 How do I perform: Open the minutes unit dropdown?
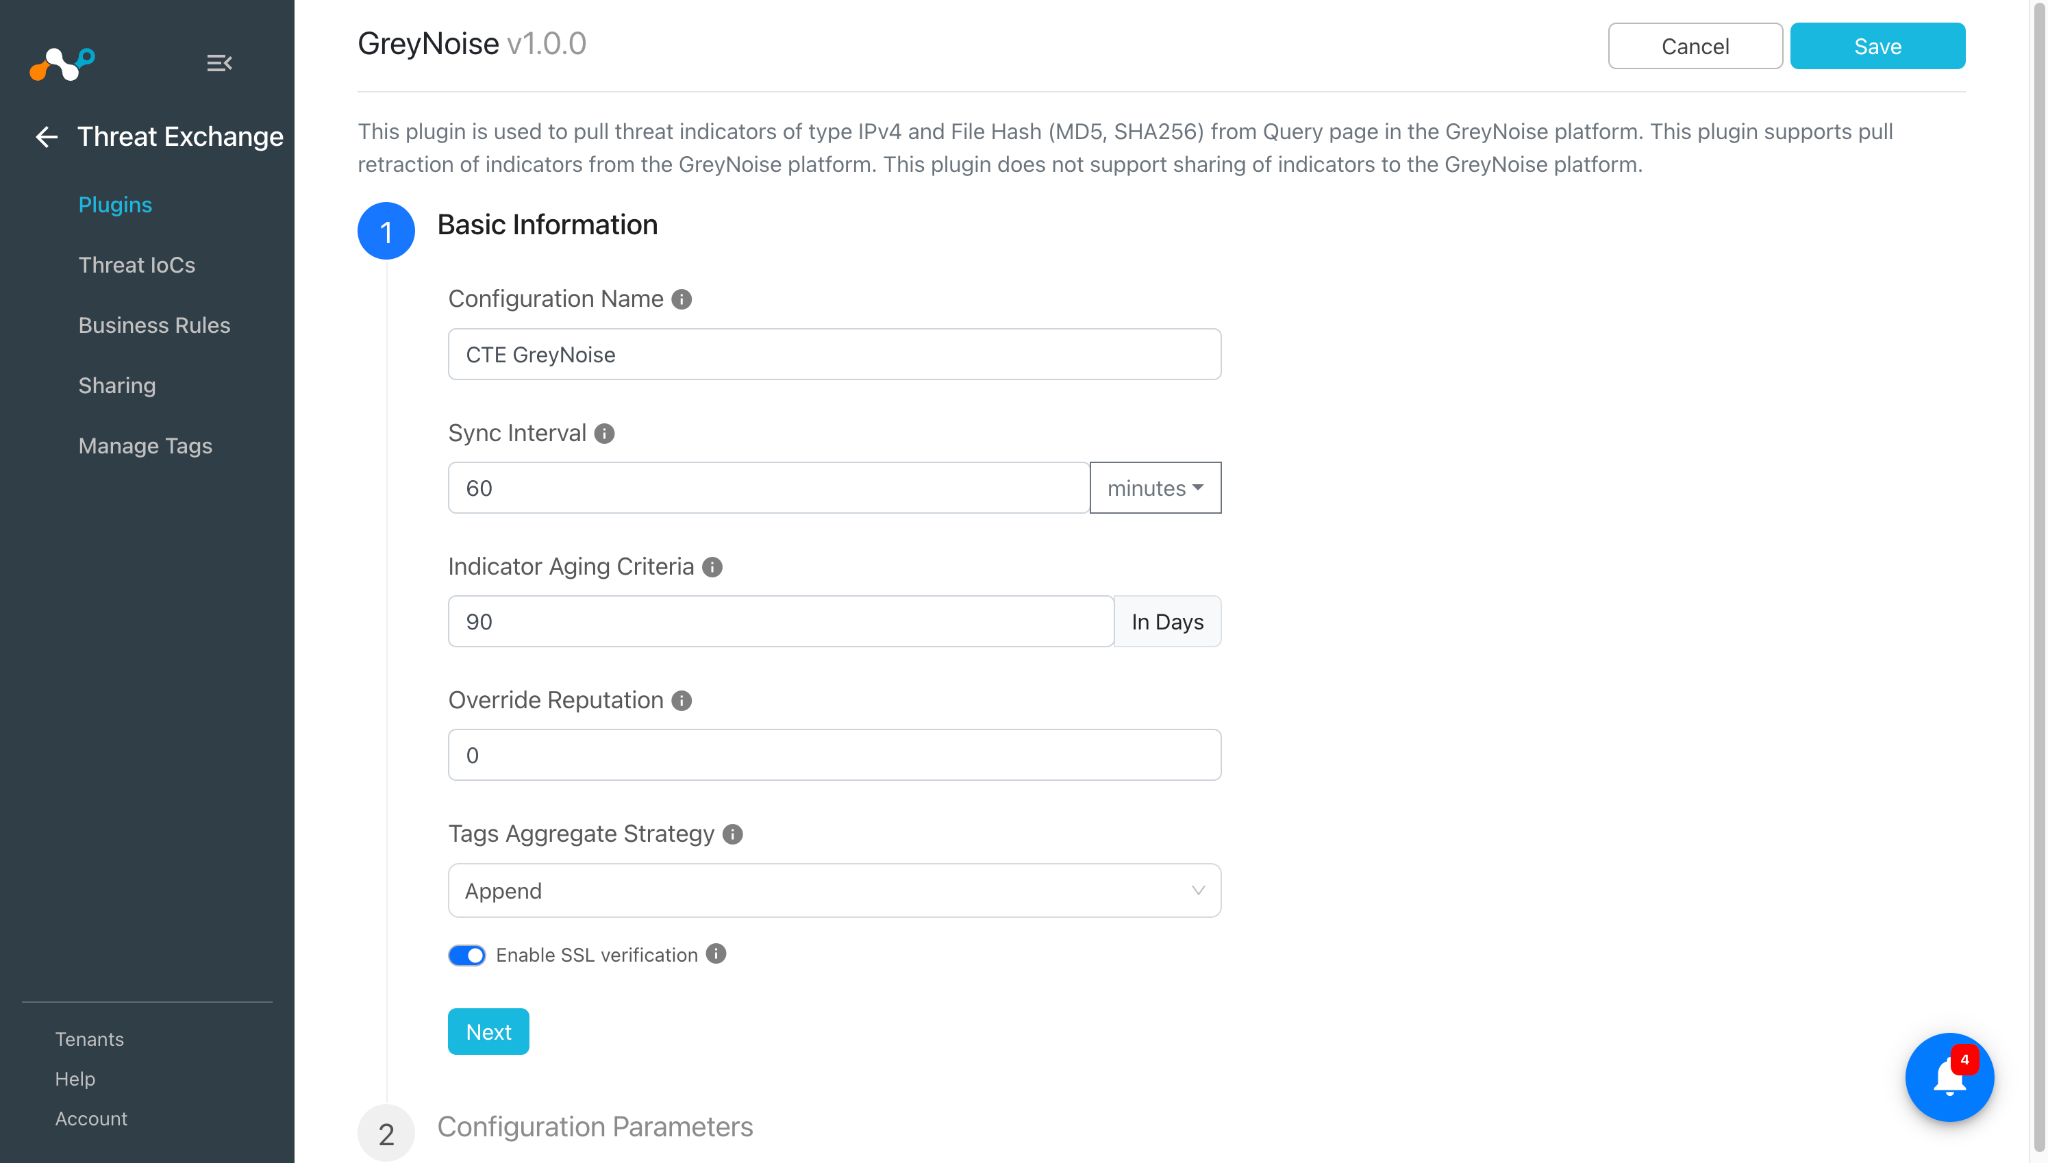pyautogui.click(x=1155, y=488)
